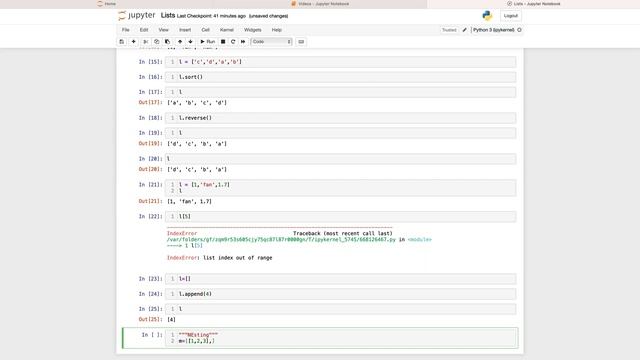Click into cell In [17] containing l
Image resolution: width=640 pixels, height=360 pixels.
tap(340, 92)
